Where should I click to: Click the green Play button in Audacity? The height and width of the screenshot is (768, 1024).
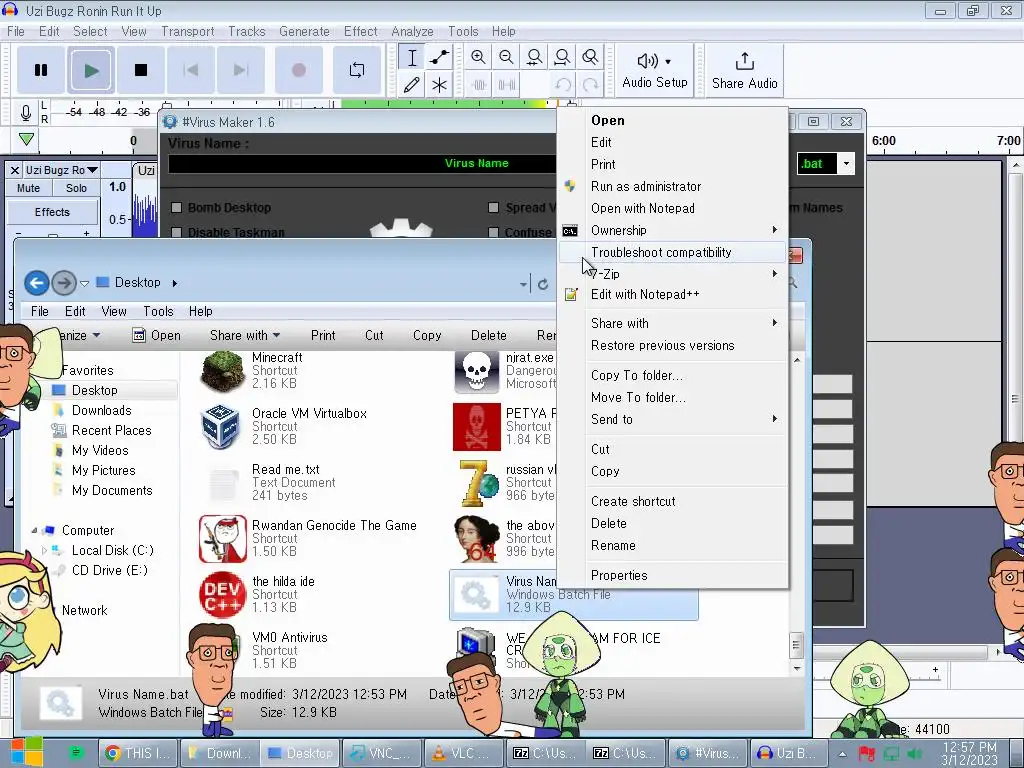pyautogui.click(x=91, y=70)
